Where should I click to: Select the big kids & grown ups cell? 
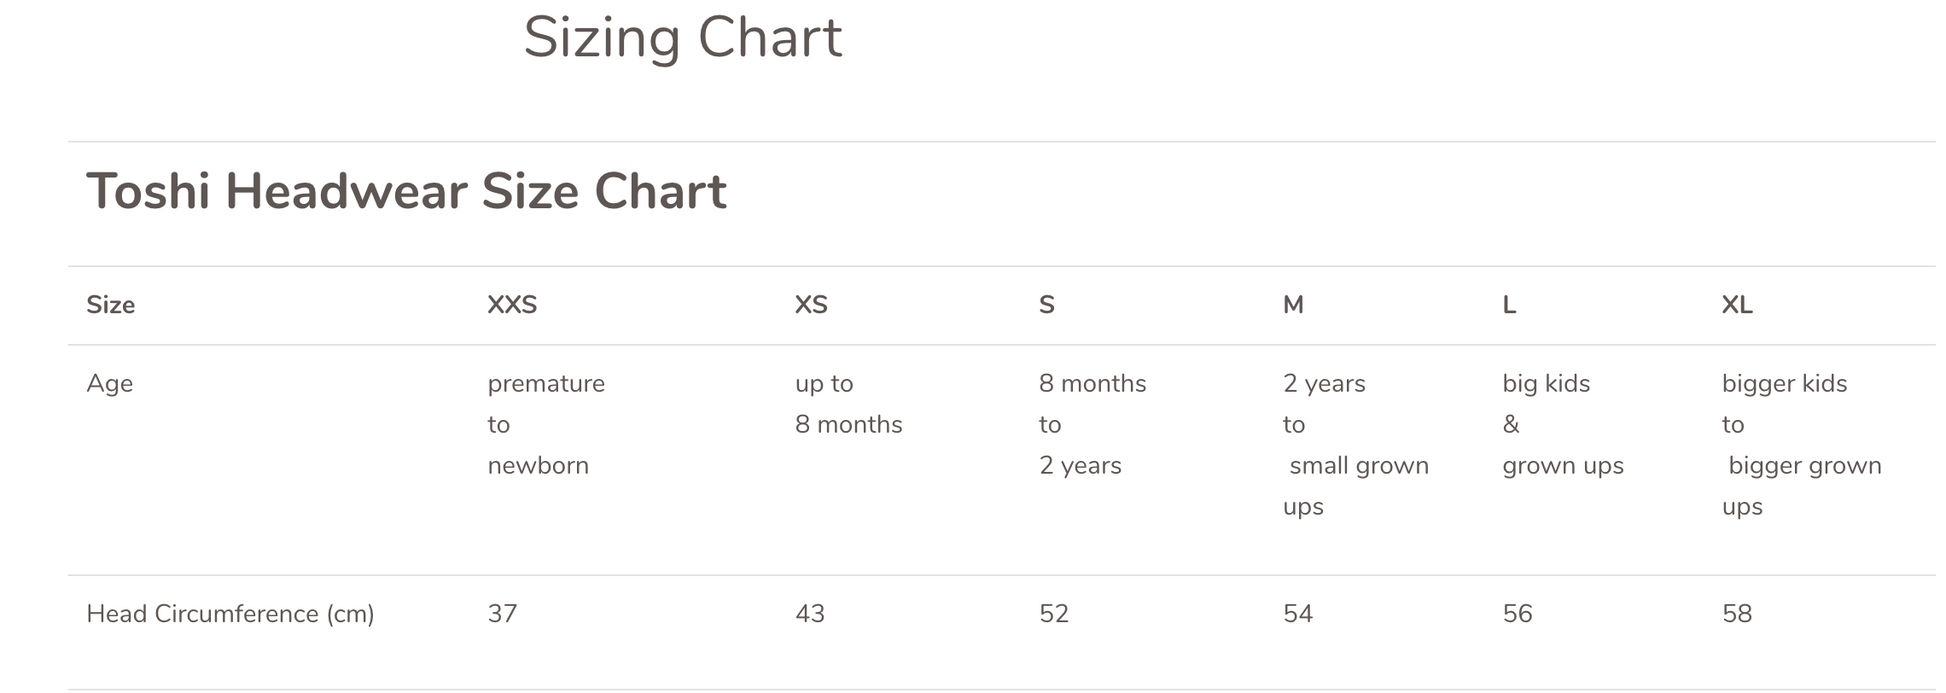1562,425
